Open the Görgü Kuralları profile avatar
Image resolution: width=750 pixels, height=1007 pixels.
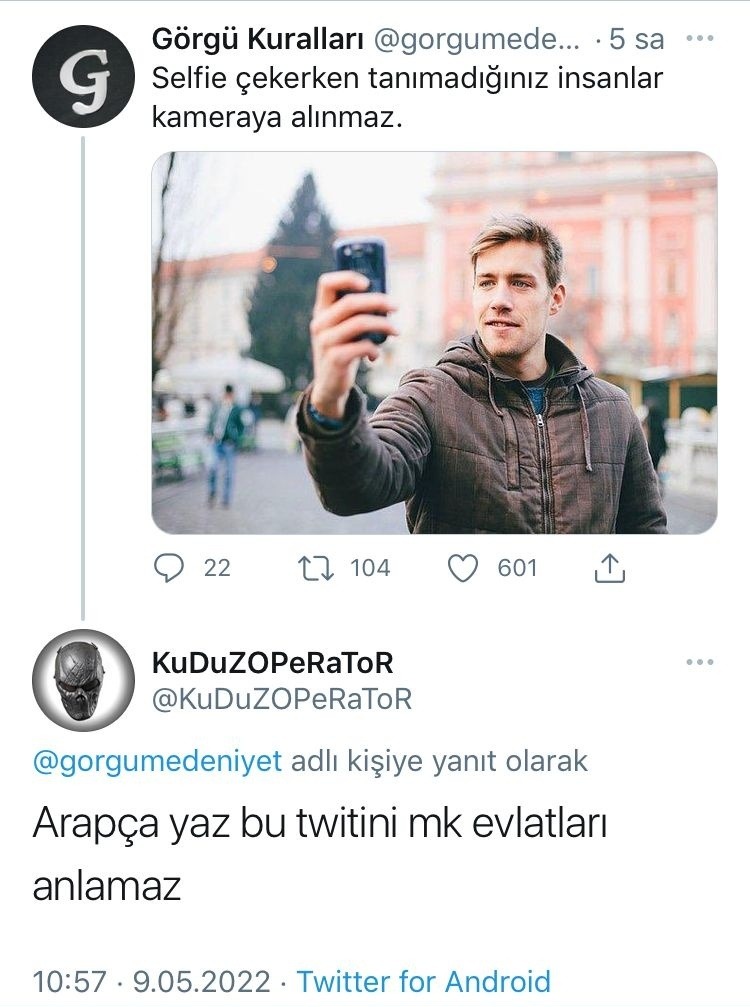click(x=83, y=77)
